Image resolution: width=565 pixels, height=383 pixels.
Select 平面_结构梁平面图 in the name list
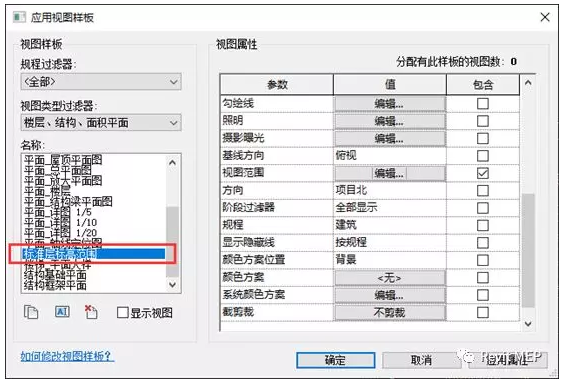(68, 201)
